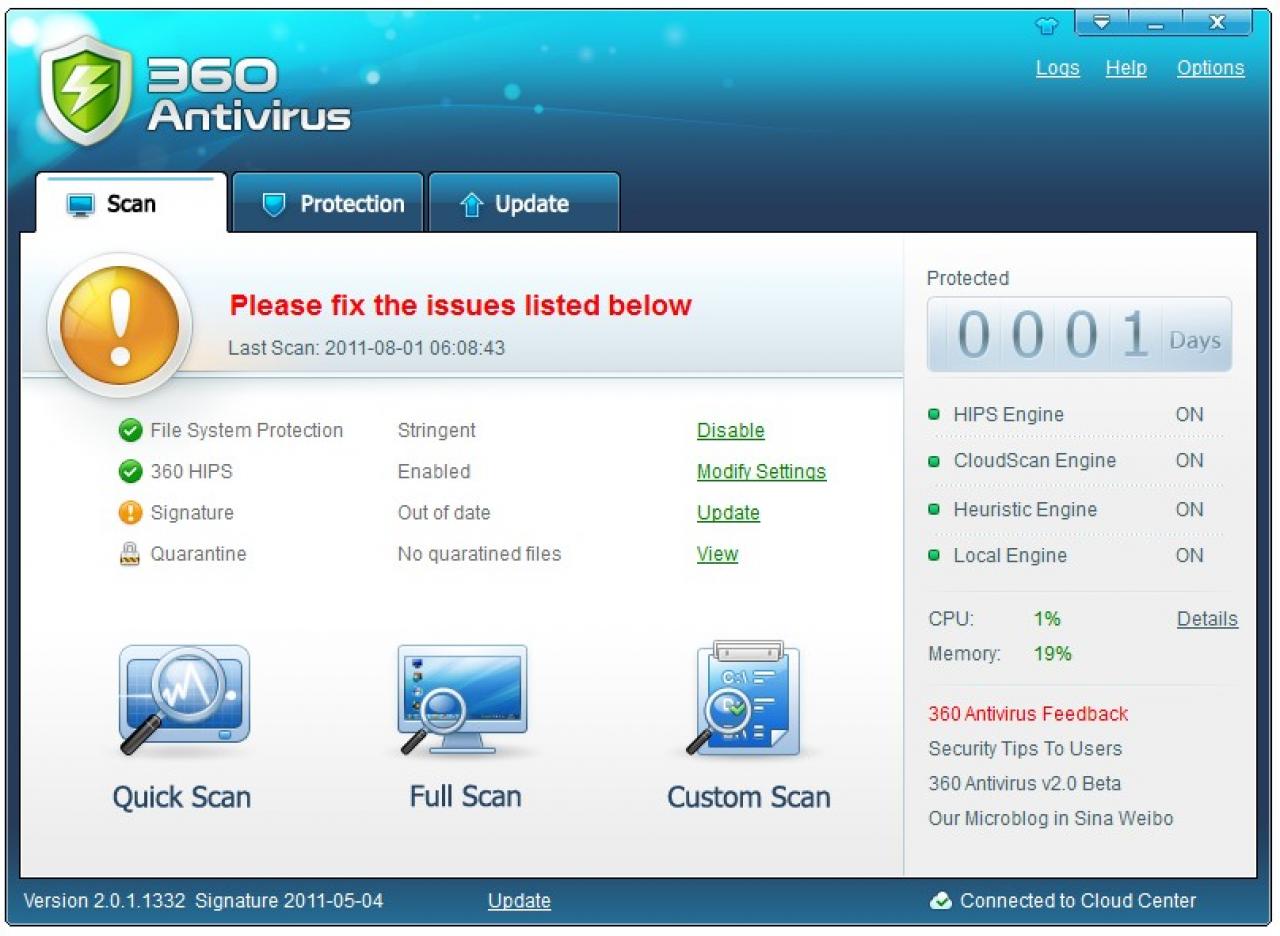Click the Protected days counter

pyautogui.click(x=1079, y=335)
